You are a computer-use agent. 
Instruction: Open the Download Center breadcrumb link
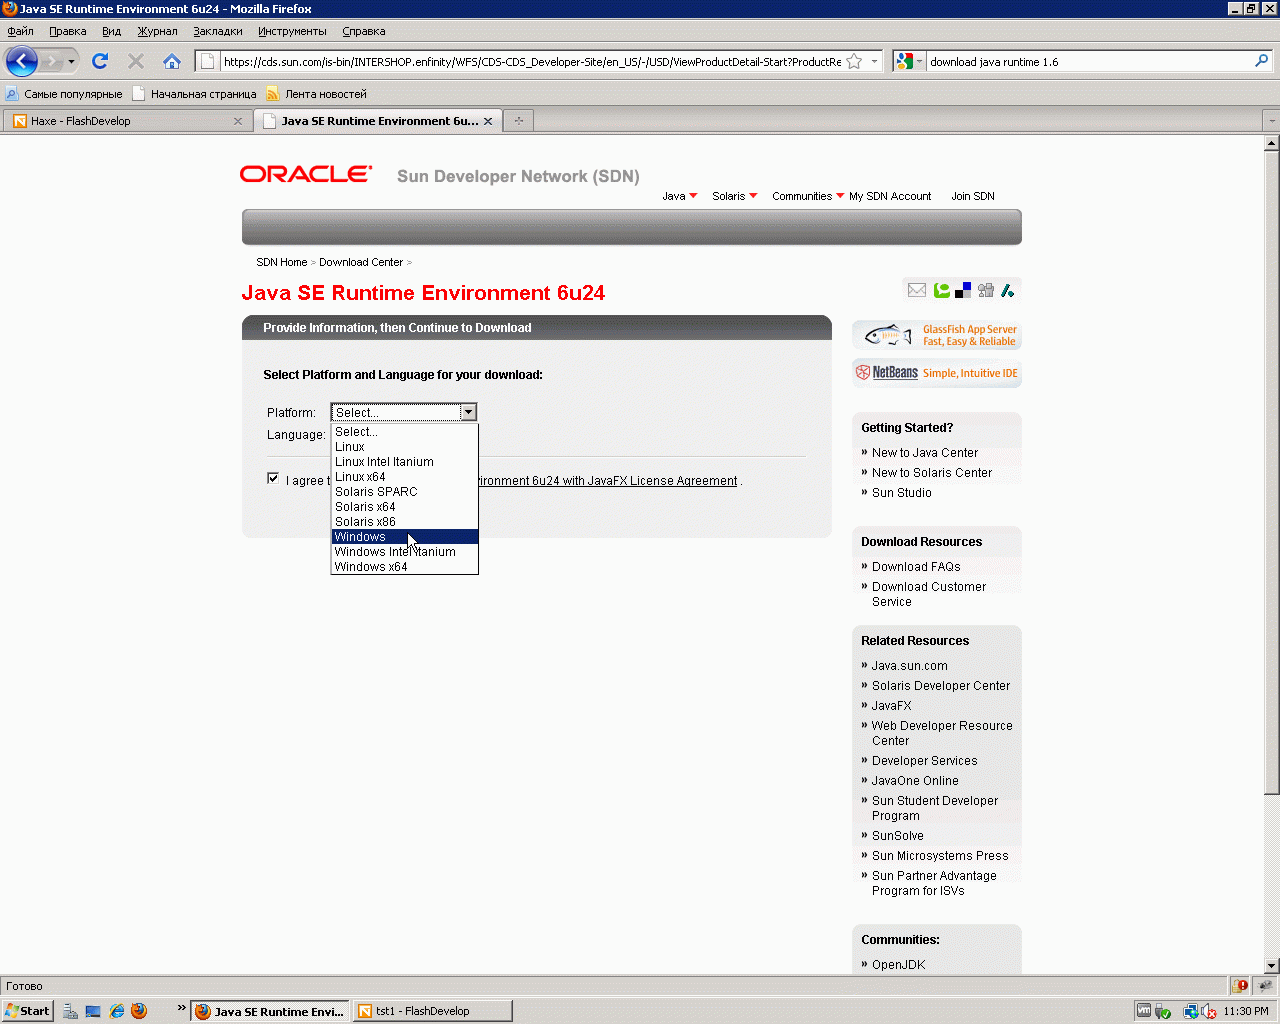[x=361, y=262]
